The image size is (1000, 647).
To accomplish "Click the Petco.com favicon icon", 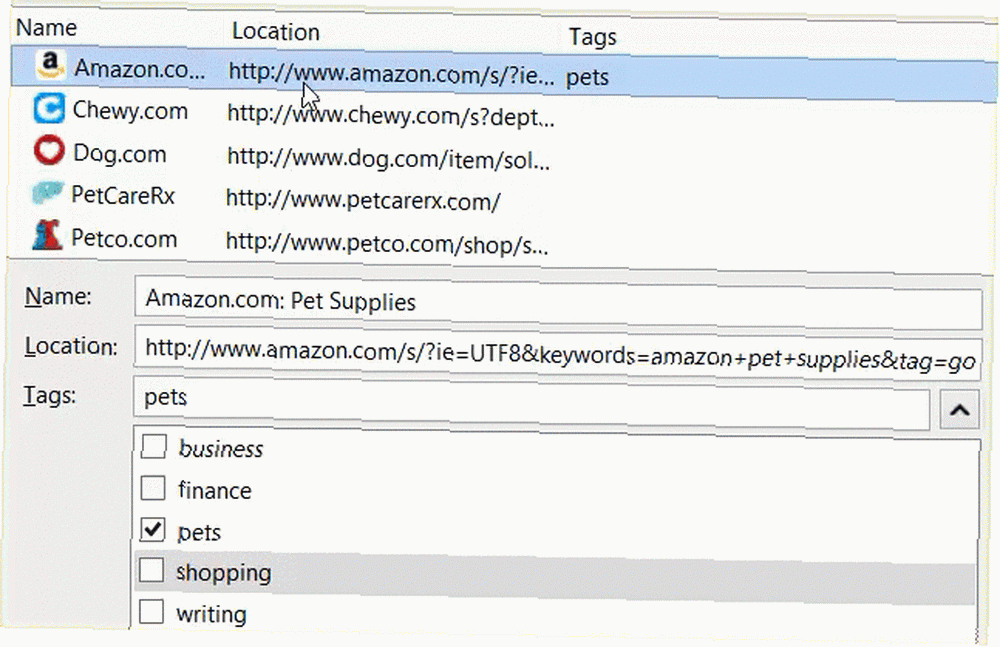I will 47,235.
